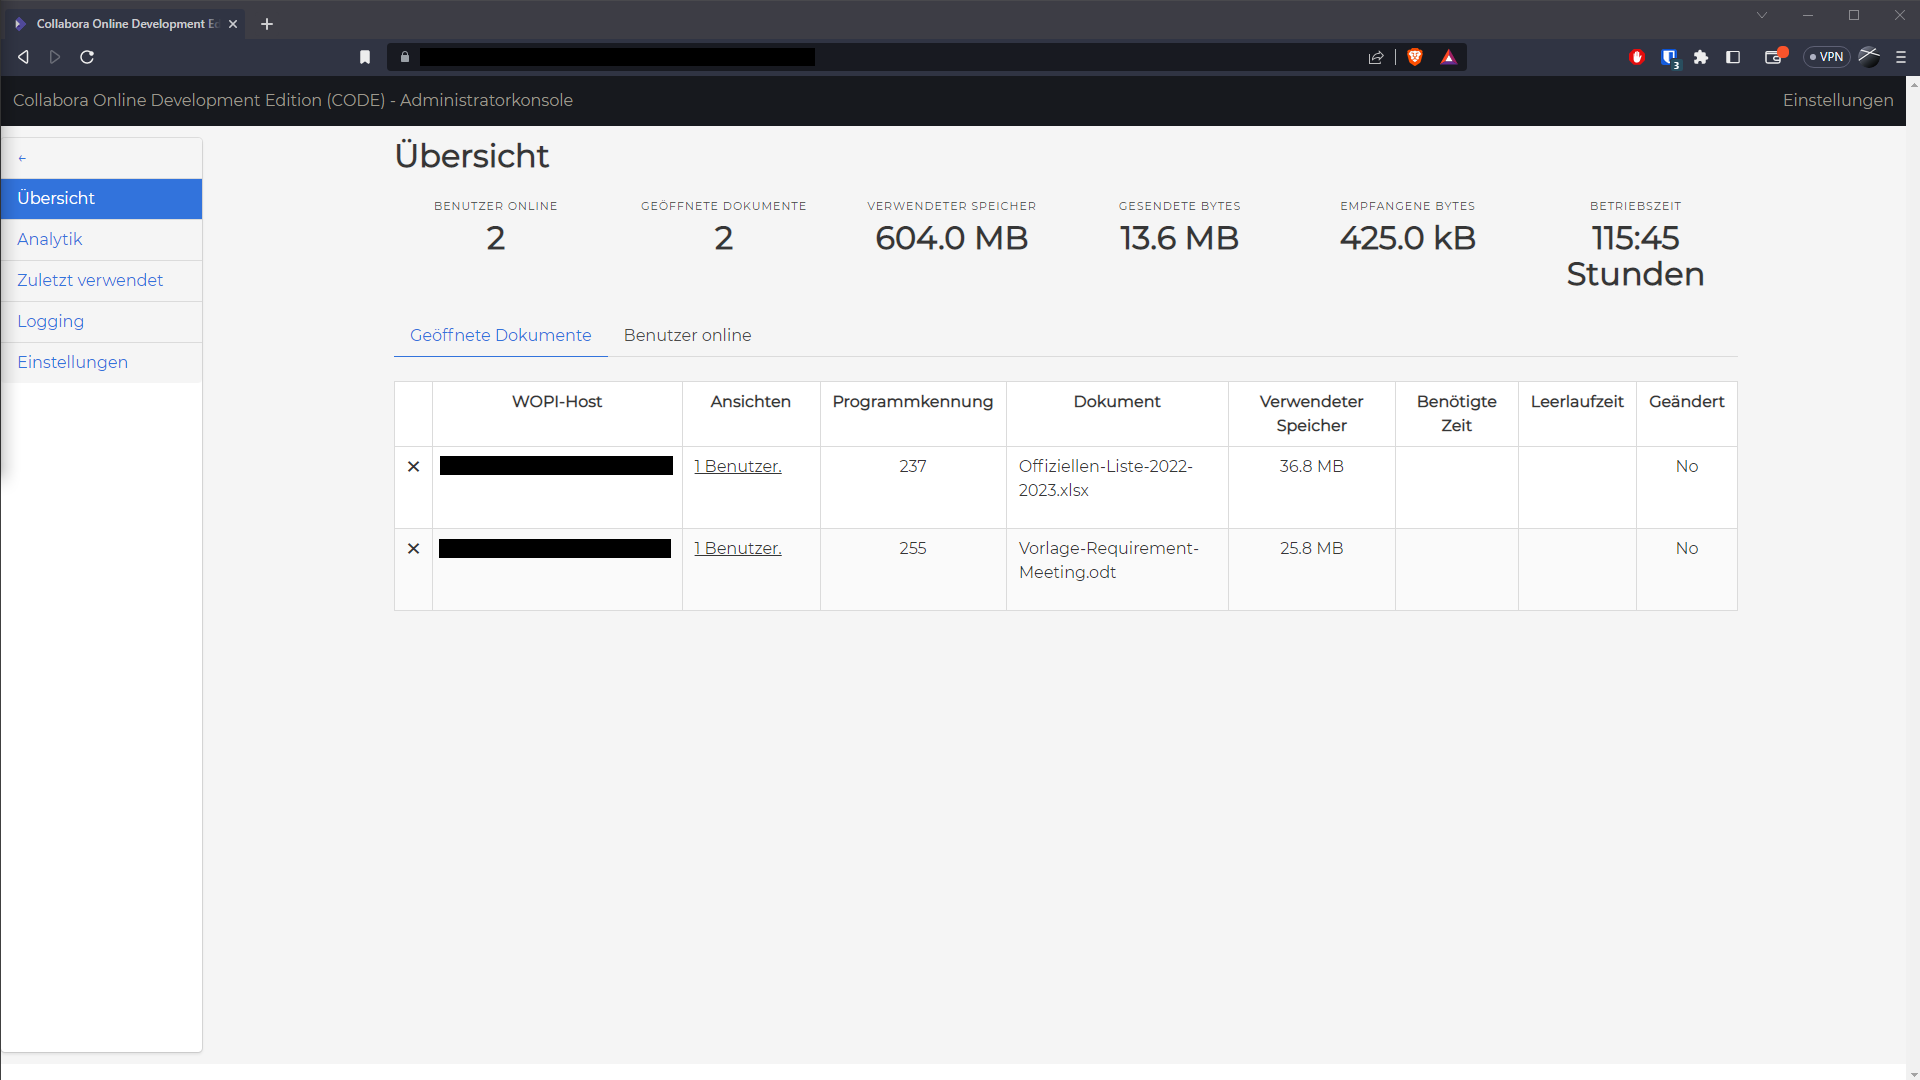The height and width of the screenshot is (1080, 1920).
Task: Switch to the Benutzer online tab
Action: point(687,335)
